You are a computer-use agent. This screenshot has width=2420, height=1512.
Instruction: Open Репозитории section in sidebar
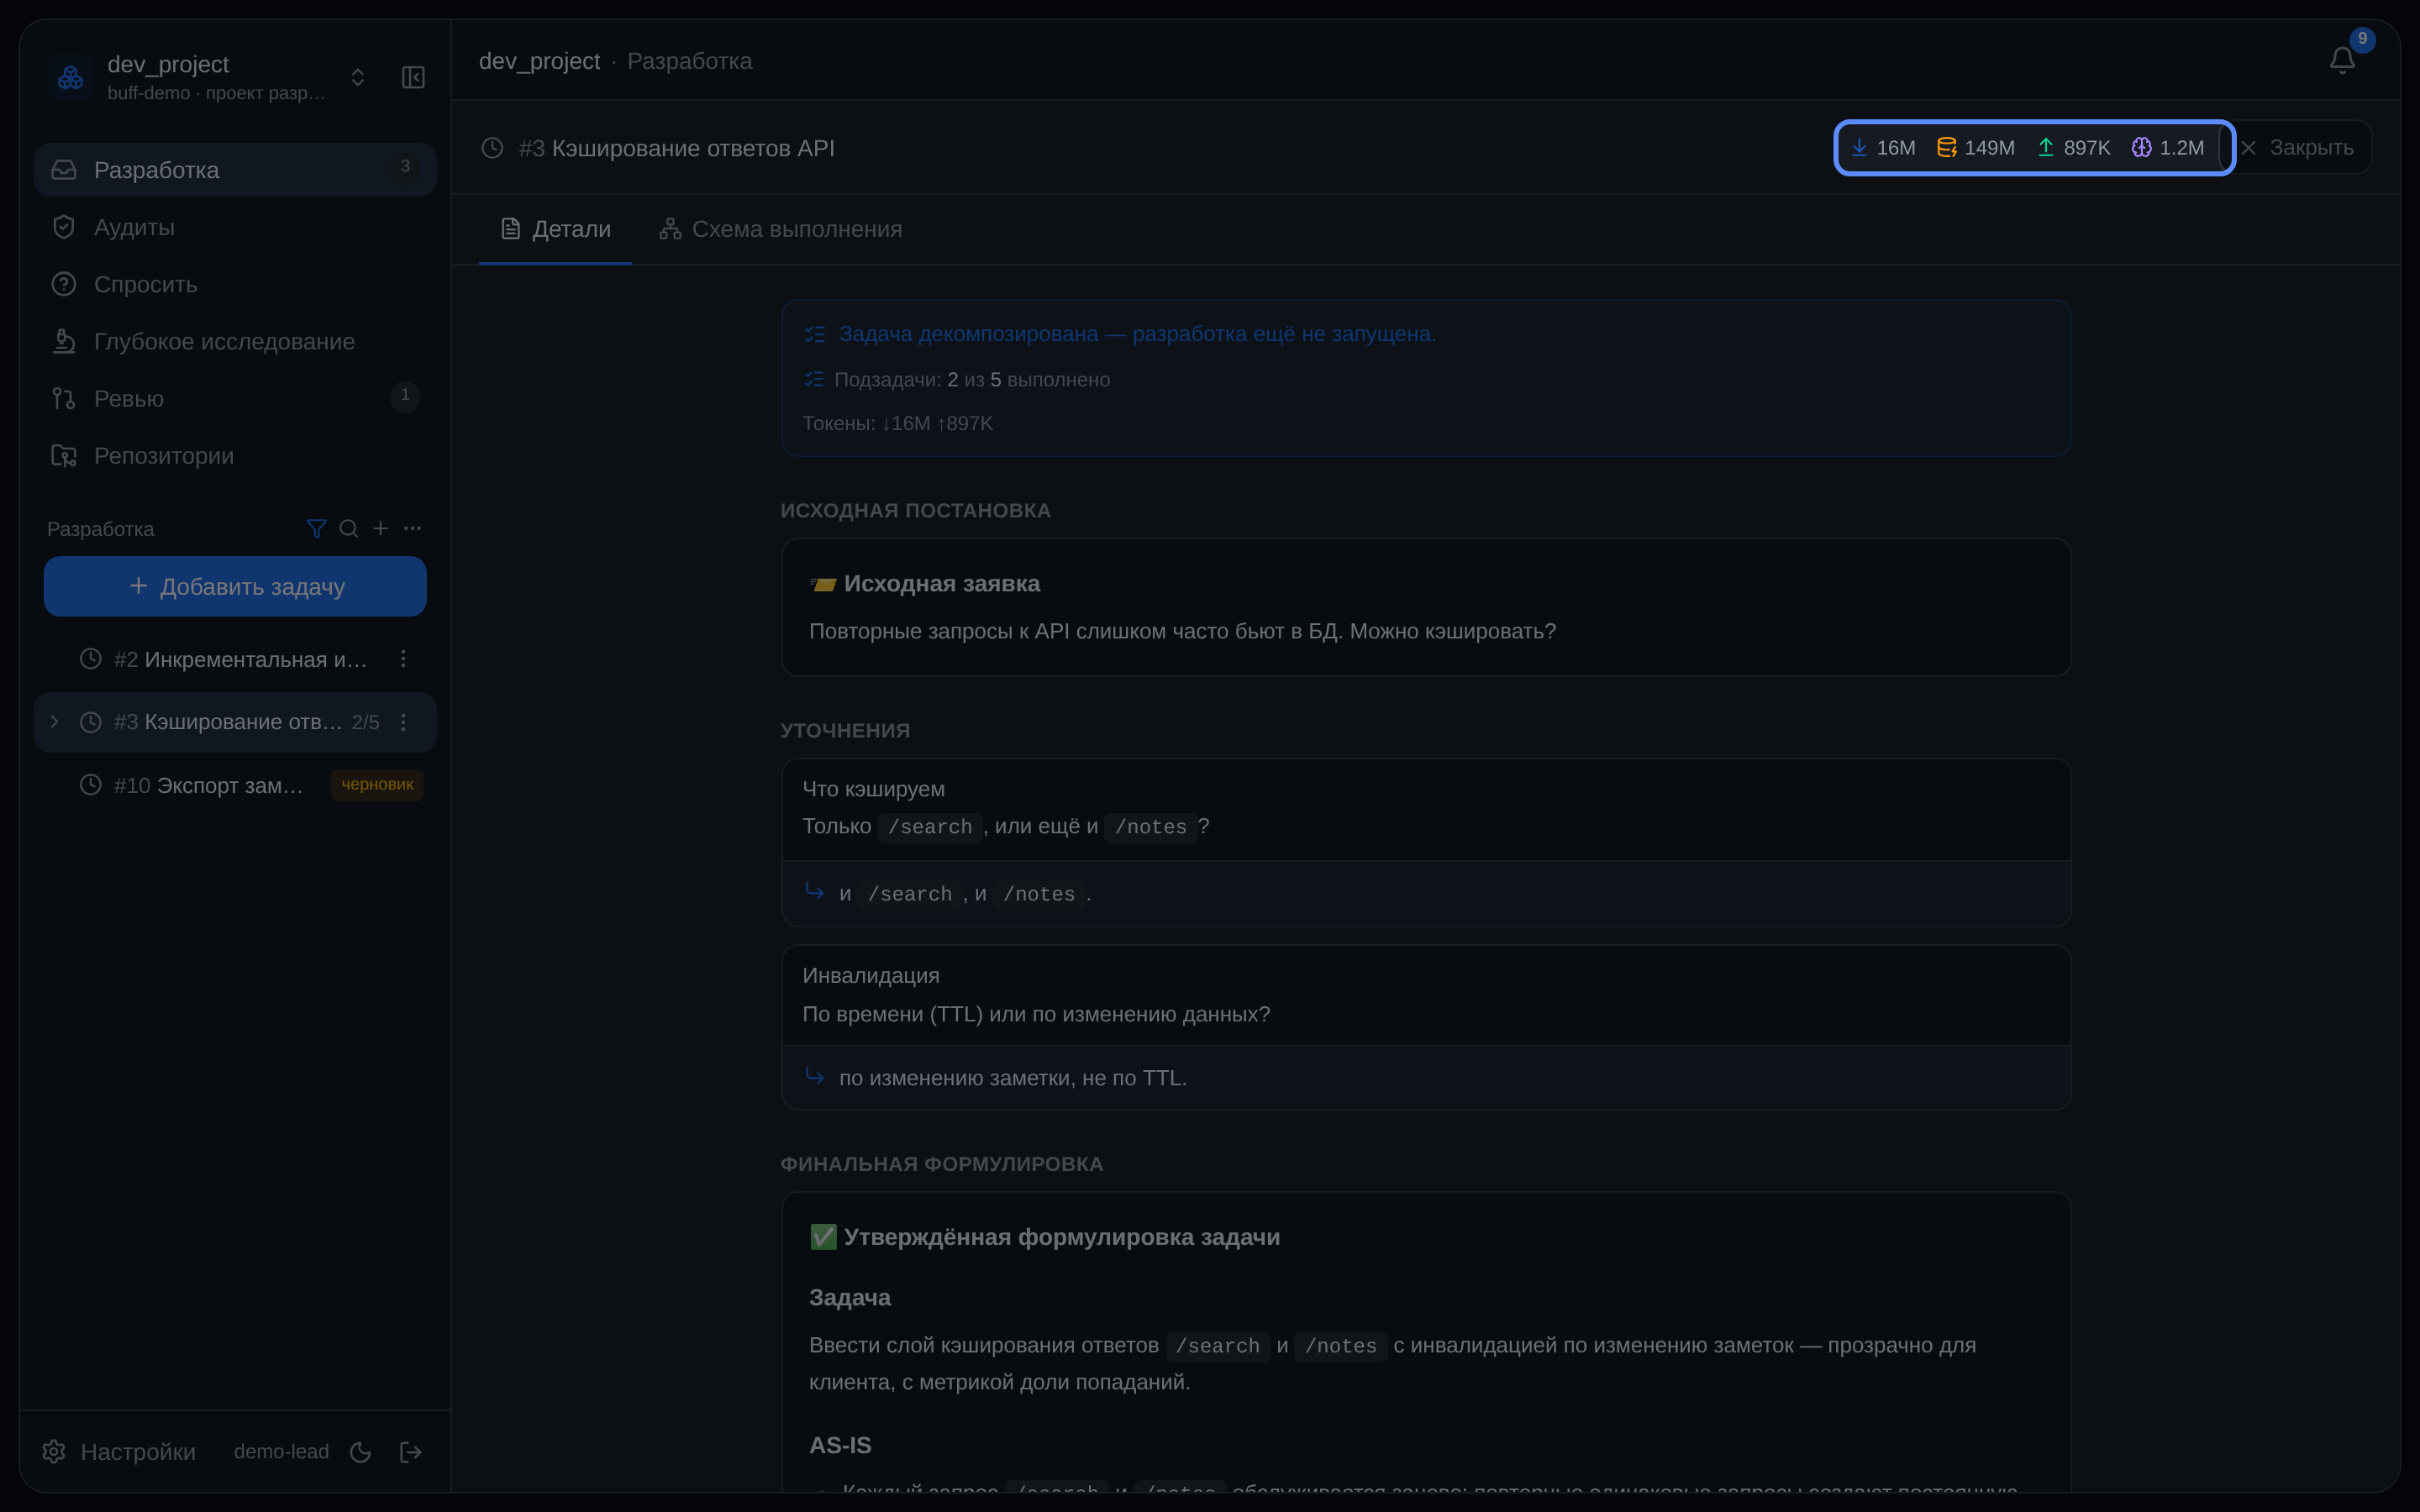tap(235, 455)
